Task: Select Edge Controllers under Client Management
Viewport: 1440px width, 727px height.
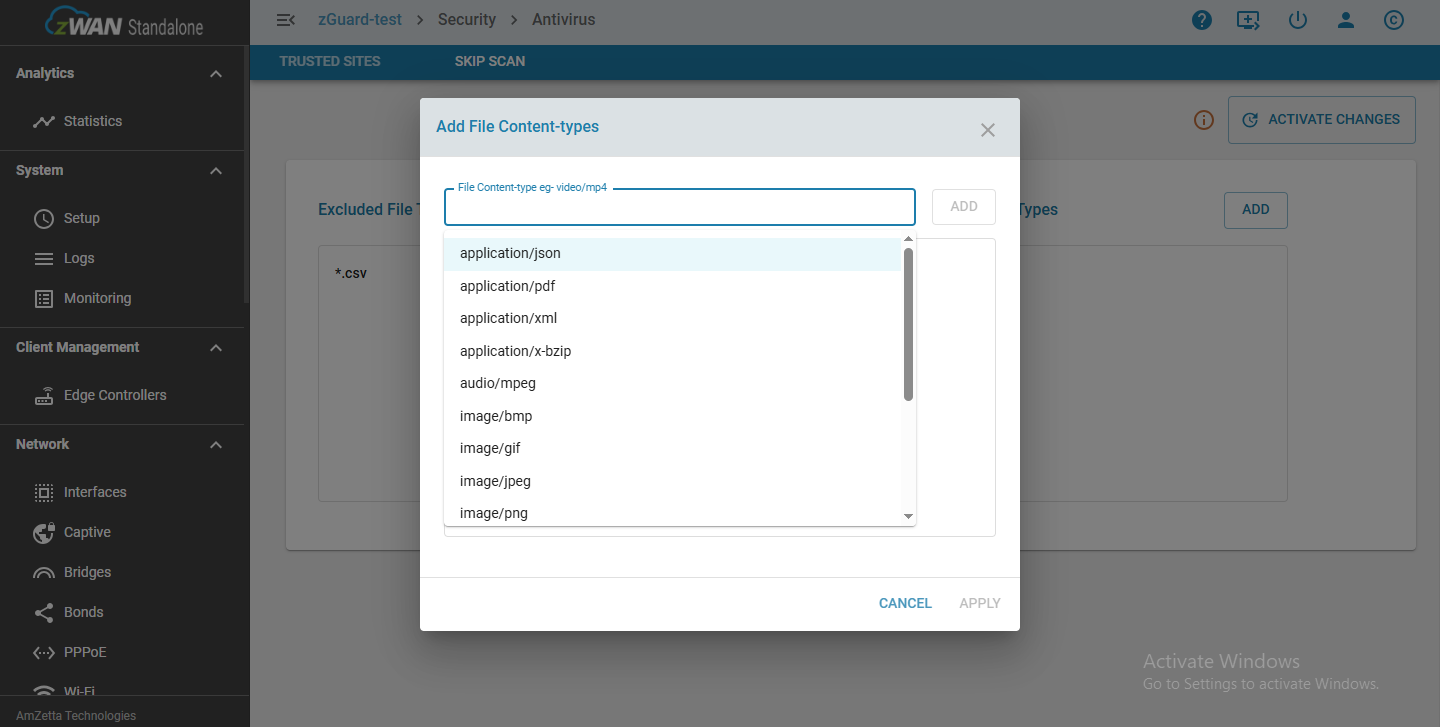Action: (x=115, y=395)
